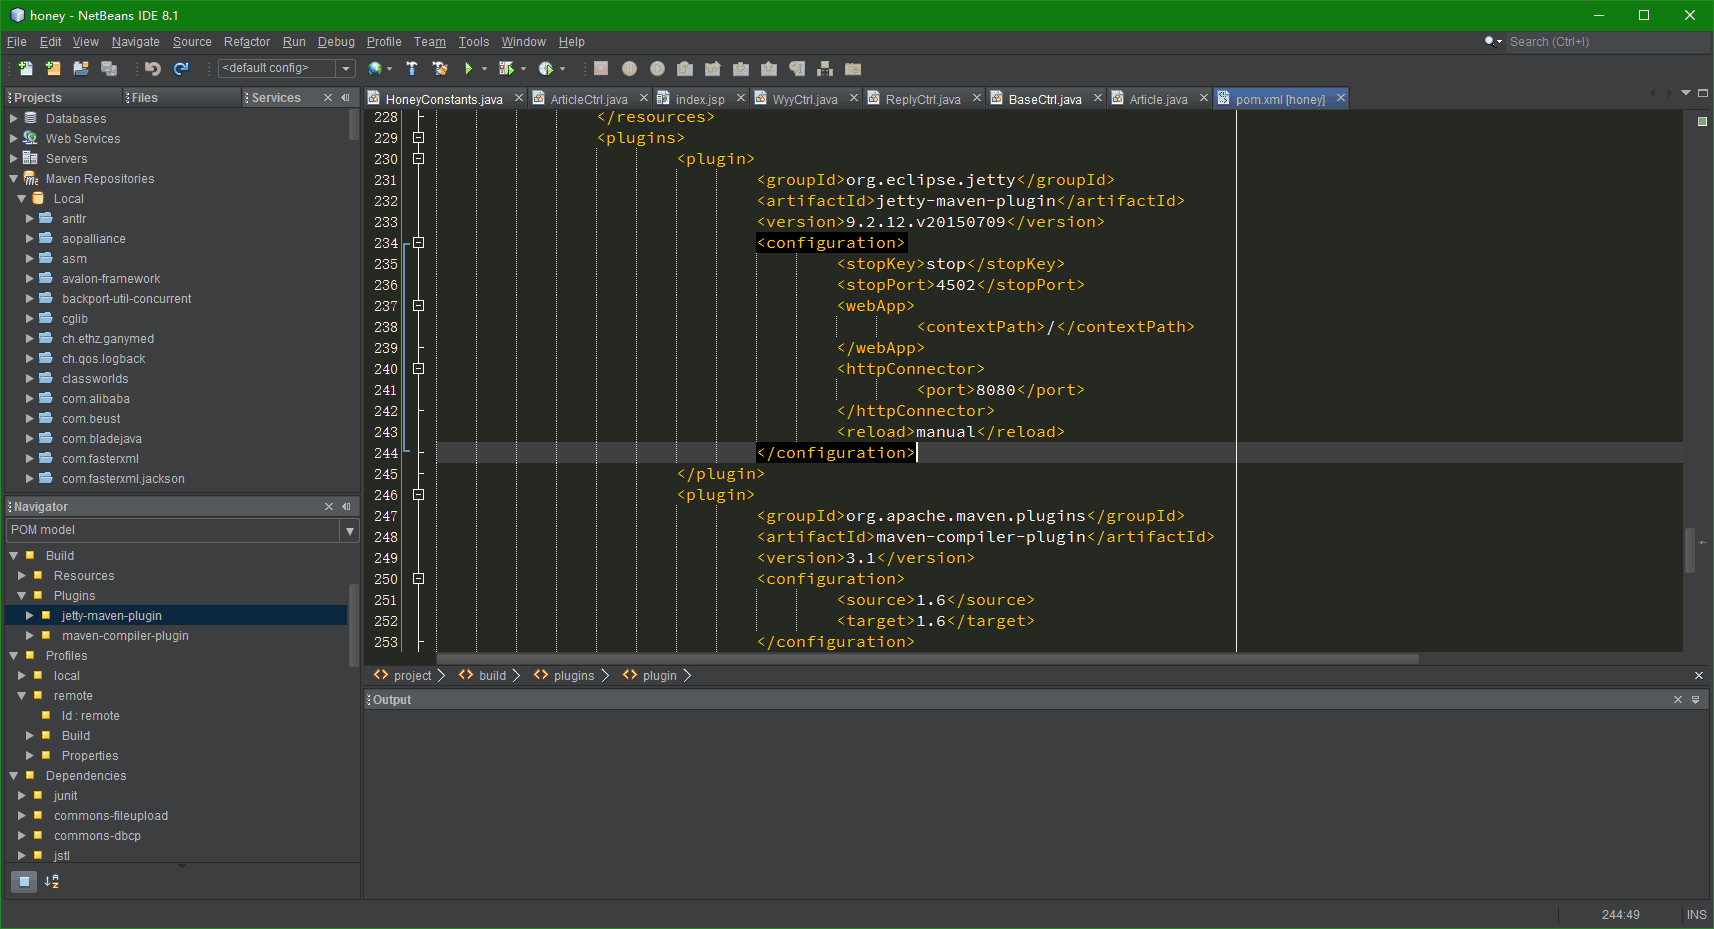Click the Build Project hammer icon
The height and width of the screenshot is (929, 1714).
point(411,69)
